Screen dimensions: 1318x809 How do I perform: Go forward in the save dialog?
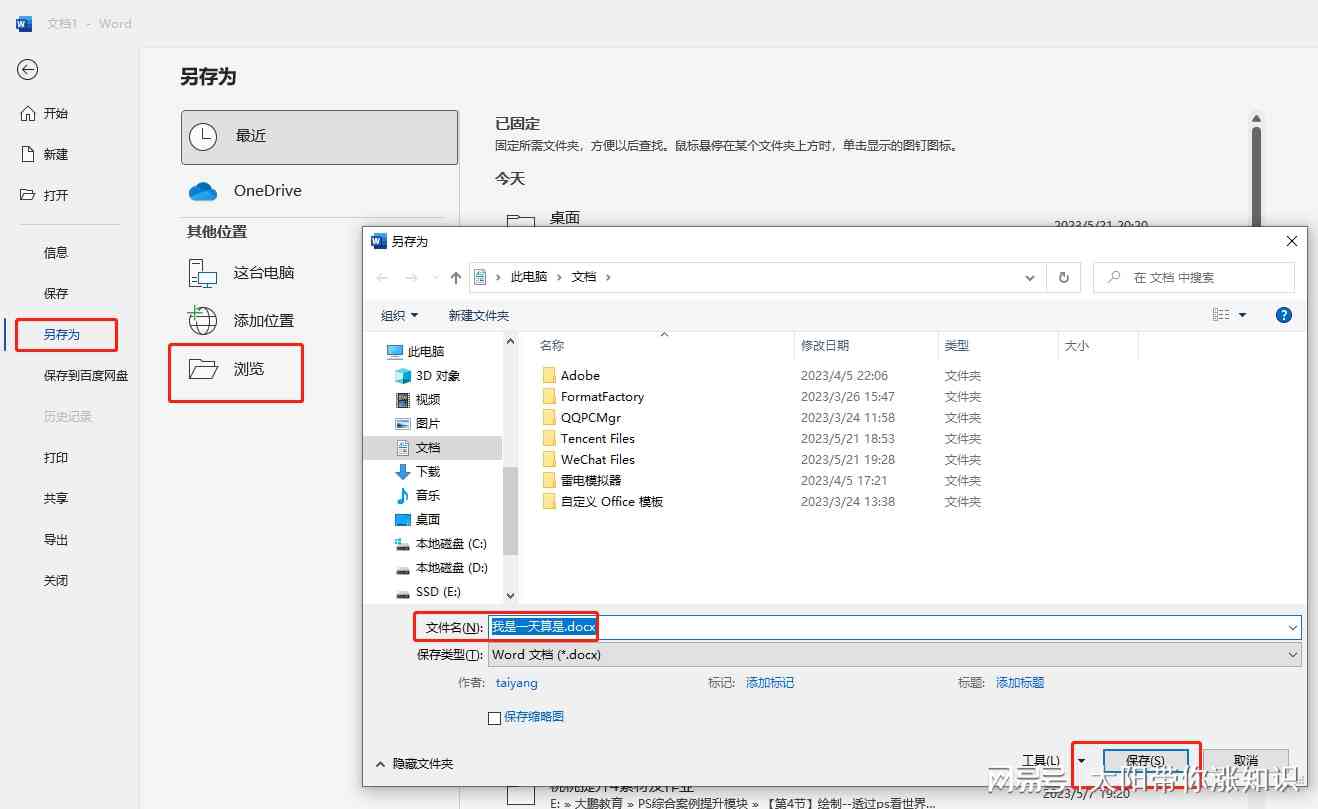[411, 278]
